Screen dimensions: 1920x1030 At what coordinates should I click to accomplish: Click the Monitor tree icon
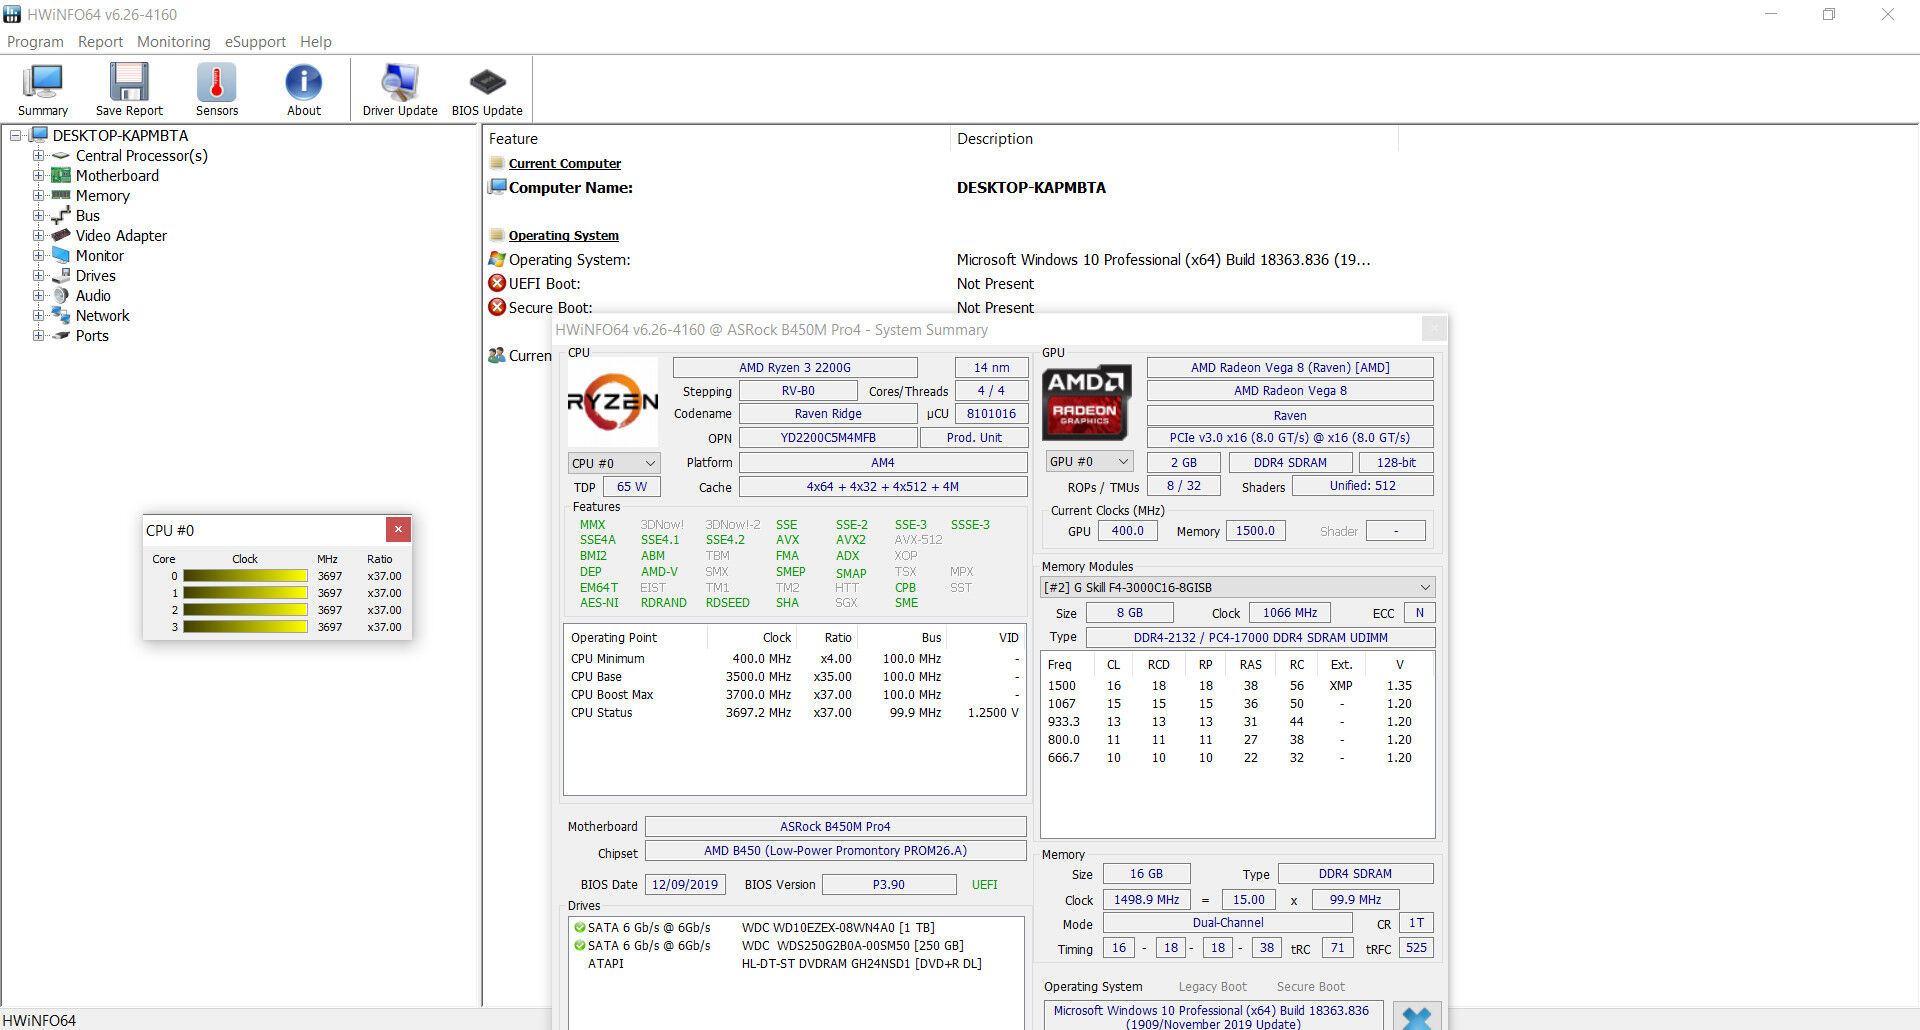(x=61, y=255)
